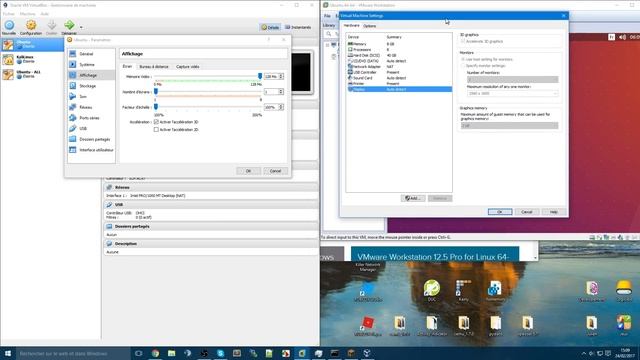The height and width of the screenshot is (360, 640).
Task: Click the Mémoire vidéo slider handle
Action: pos(260,76)
